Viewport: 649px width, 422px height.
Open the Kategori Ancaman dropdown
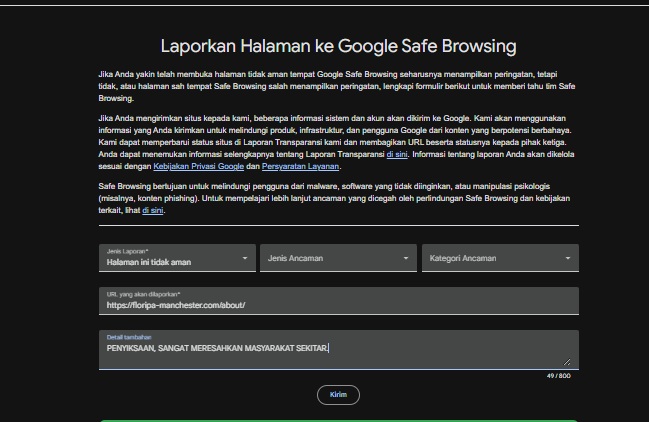point(500,258)
